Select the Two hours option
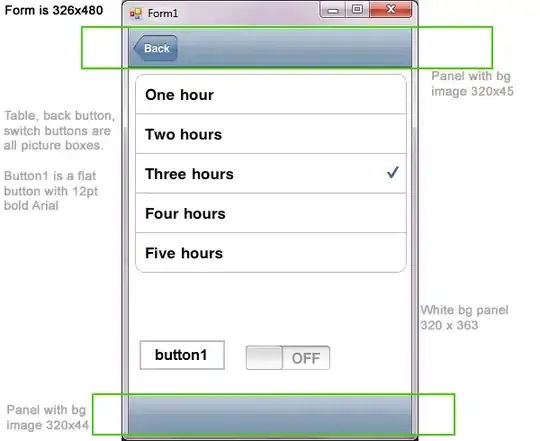This screenshot has height=441, width=540. (x=271, y=134)
